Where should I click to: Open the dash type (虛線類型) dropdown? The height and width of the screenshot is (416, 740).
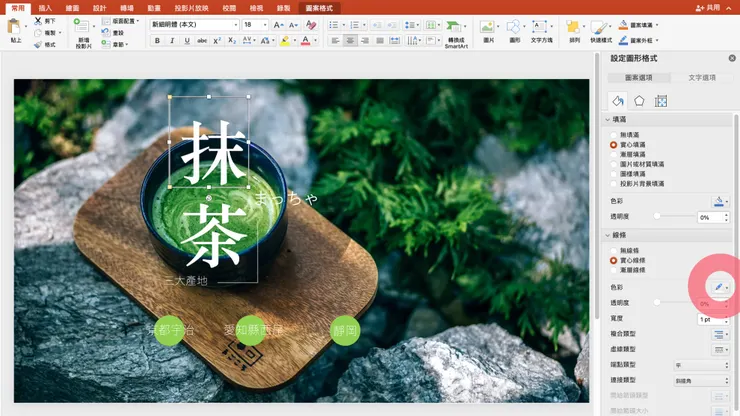(720, 350)
